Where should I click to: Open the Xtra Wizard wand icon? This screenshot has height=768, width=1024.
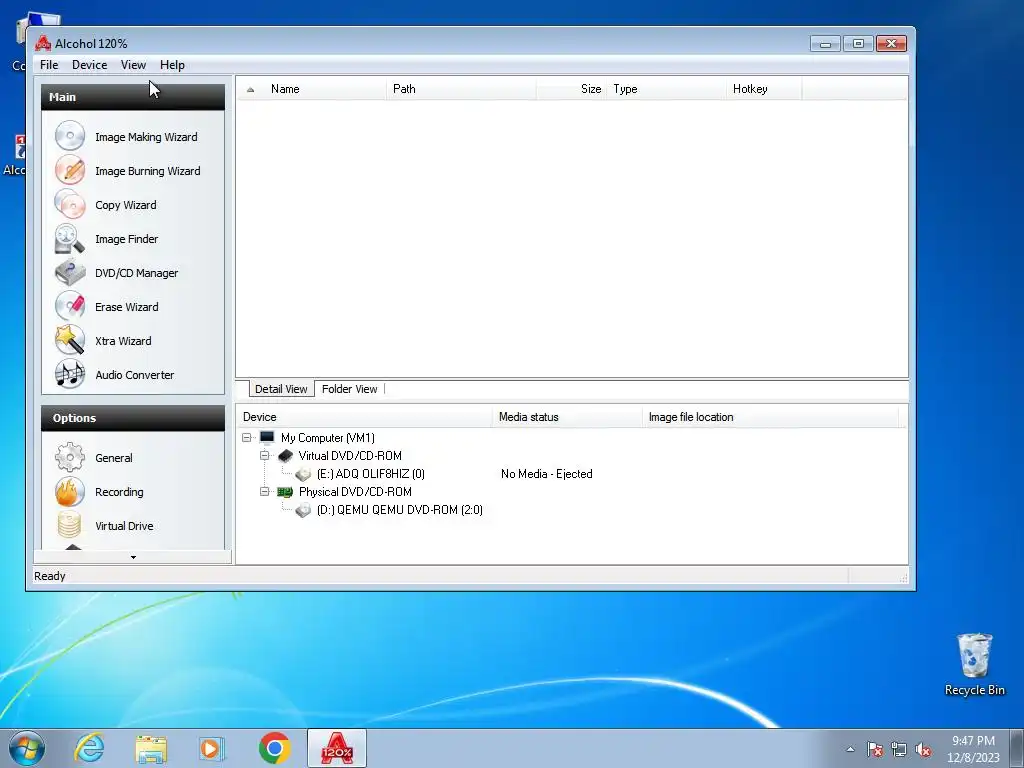(x=70, y=340)
